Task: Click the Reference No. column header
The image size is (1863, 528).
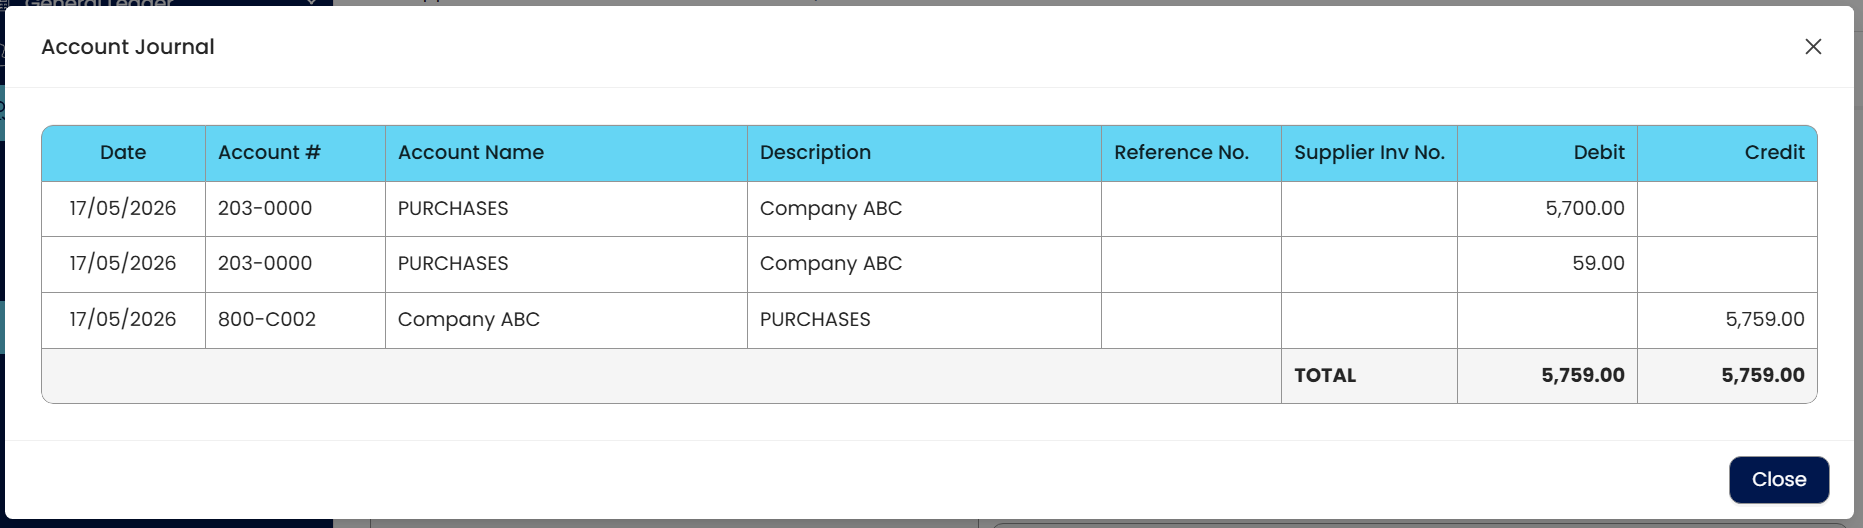Action: pos(1181,153)
